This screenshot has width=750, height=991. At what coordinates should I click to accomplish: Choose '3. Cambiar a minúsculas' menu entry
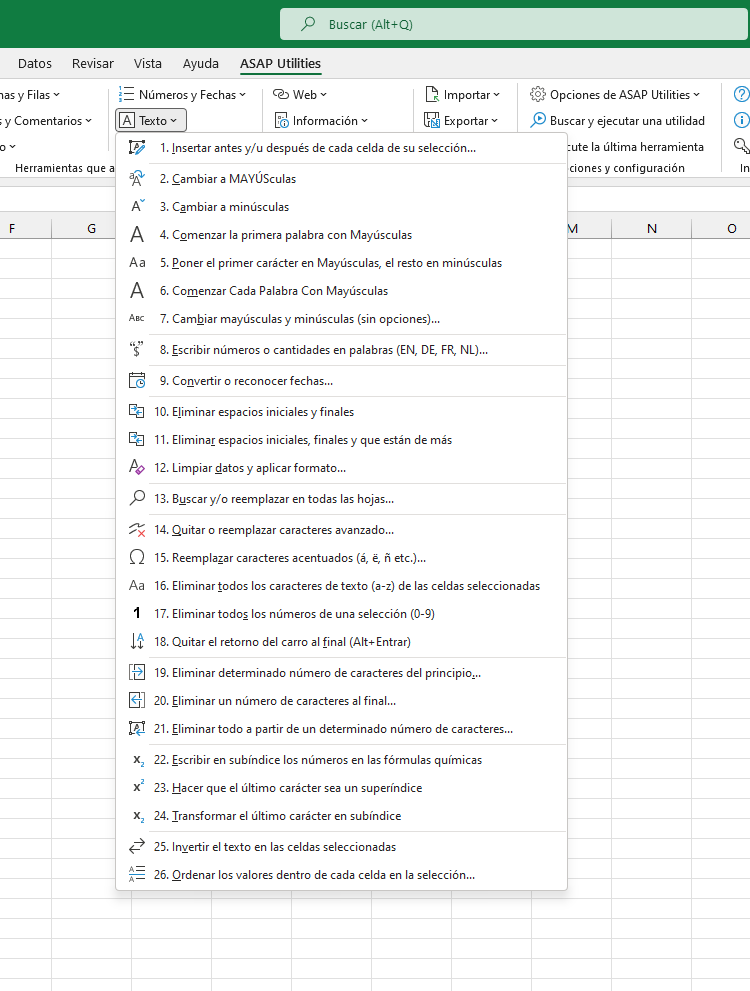click(341, 207)
